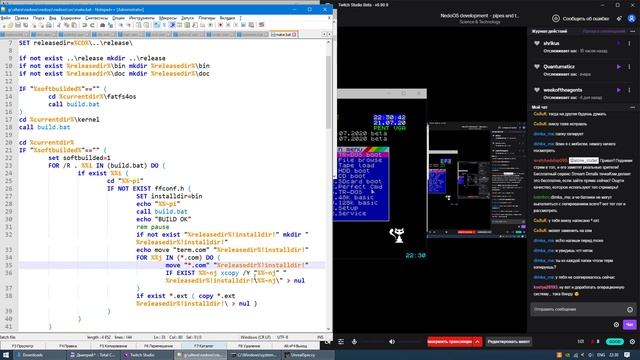Screen dimensions: 640x360
Task: Open the emoji picker in chat box
Action: [x=630, y=309]
